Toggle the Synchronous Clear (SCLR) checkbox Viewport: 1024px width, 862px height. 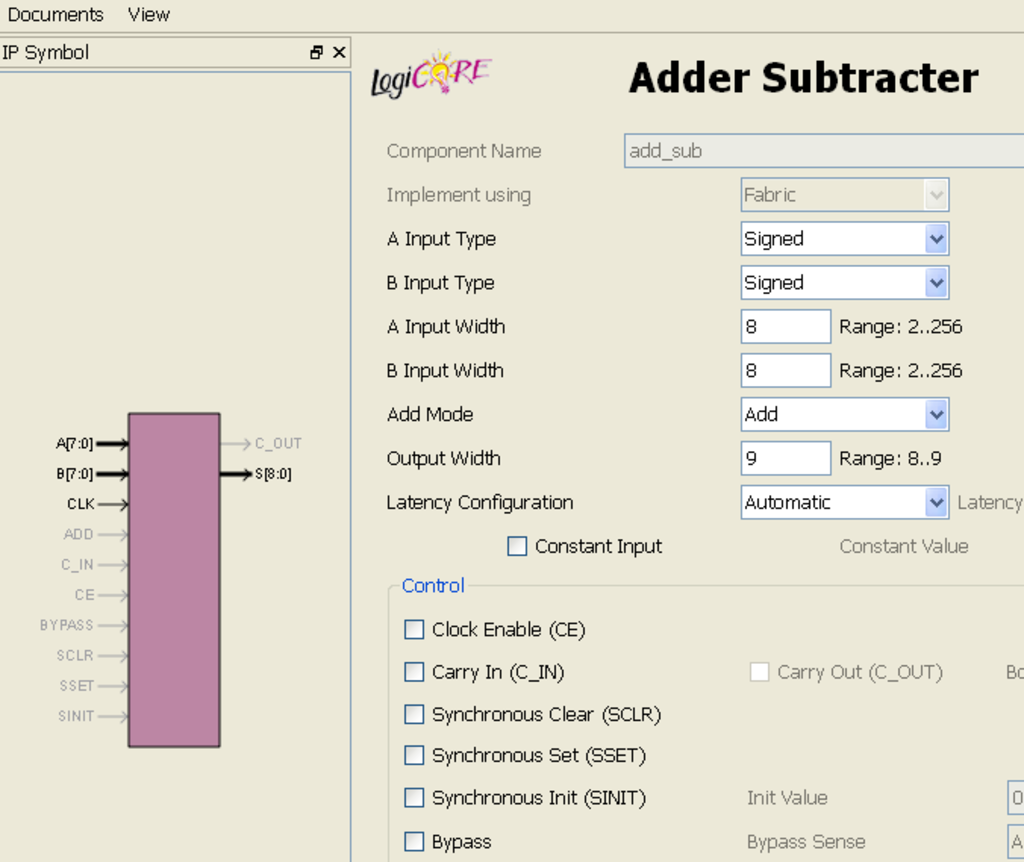pyautogui.click(x=414, y=714)
